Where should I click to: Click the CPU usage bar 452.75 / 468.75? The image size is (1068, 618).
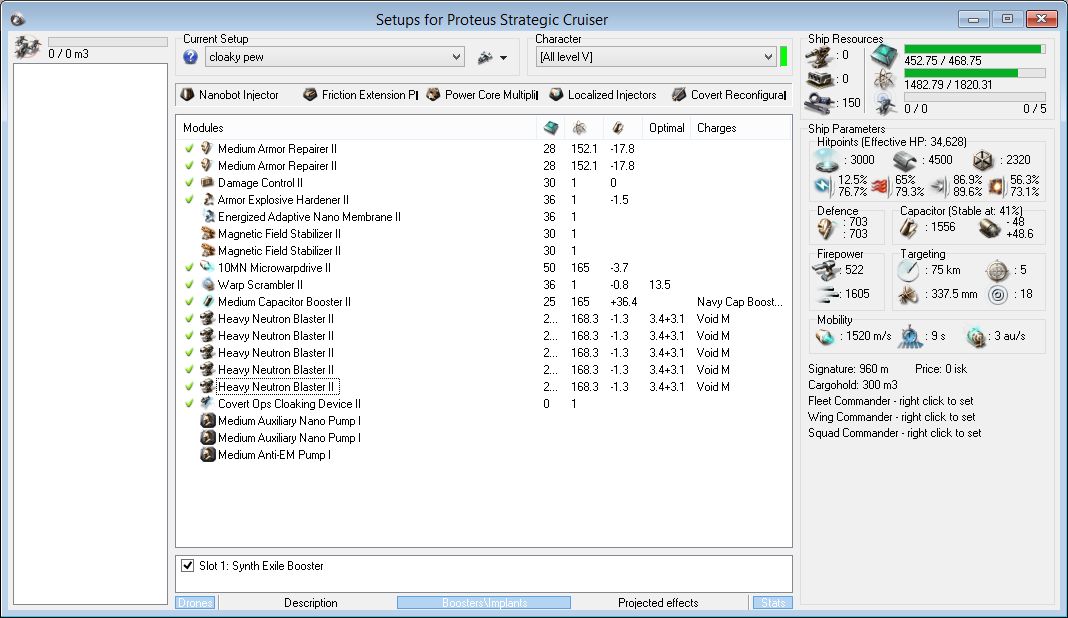pyautogui.click(x=975, y=49)
